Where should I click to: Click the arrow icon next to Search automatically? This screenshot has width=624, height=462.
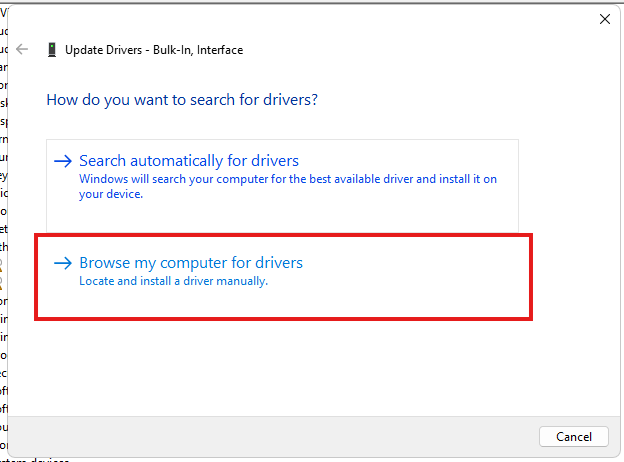coord(63,161)
